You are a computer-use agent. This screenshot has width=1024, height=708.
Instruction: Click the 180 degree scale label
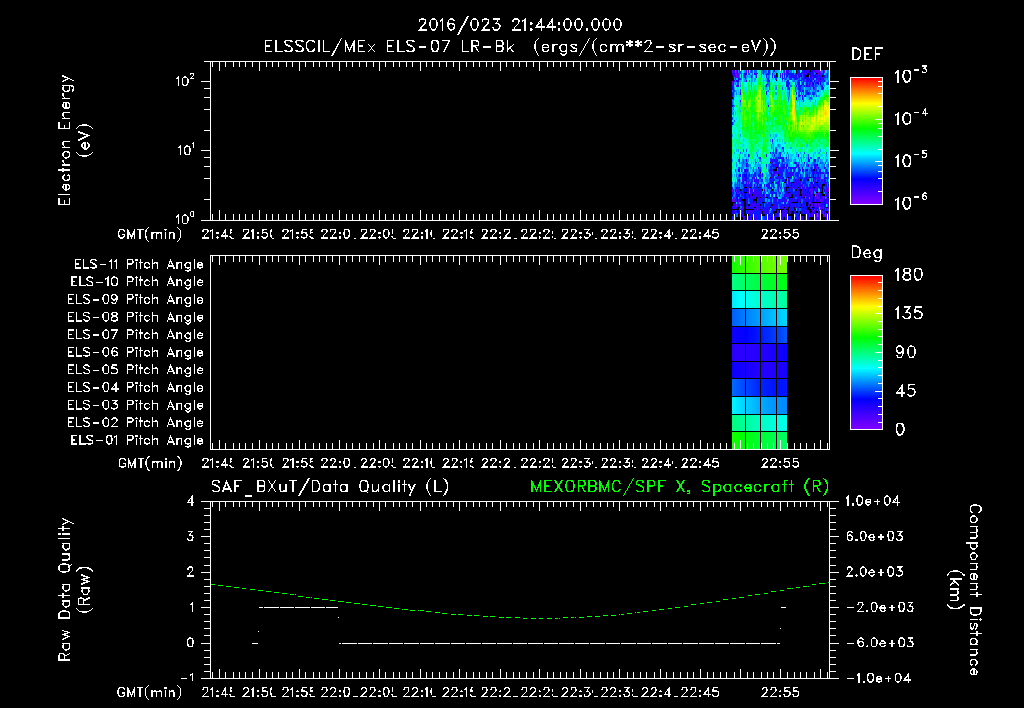pyautogui.click(x=908, y=275)
